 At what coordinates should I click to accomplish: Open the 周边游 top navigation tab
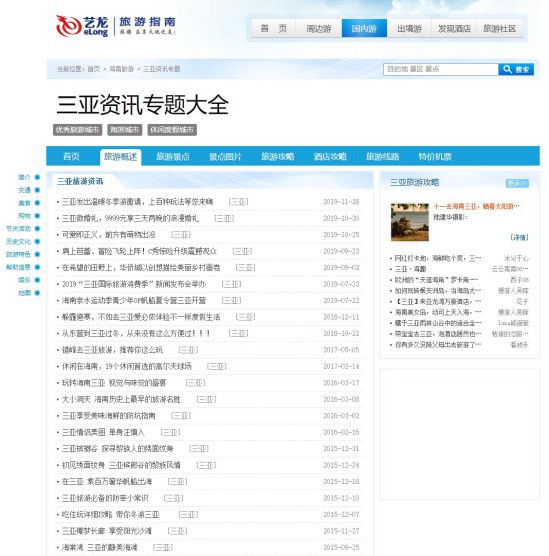[x=319, y=28]
